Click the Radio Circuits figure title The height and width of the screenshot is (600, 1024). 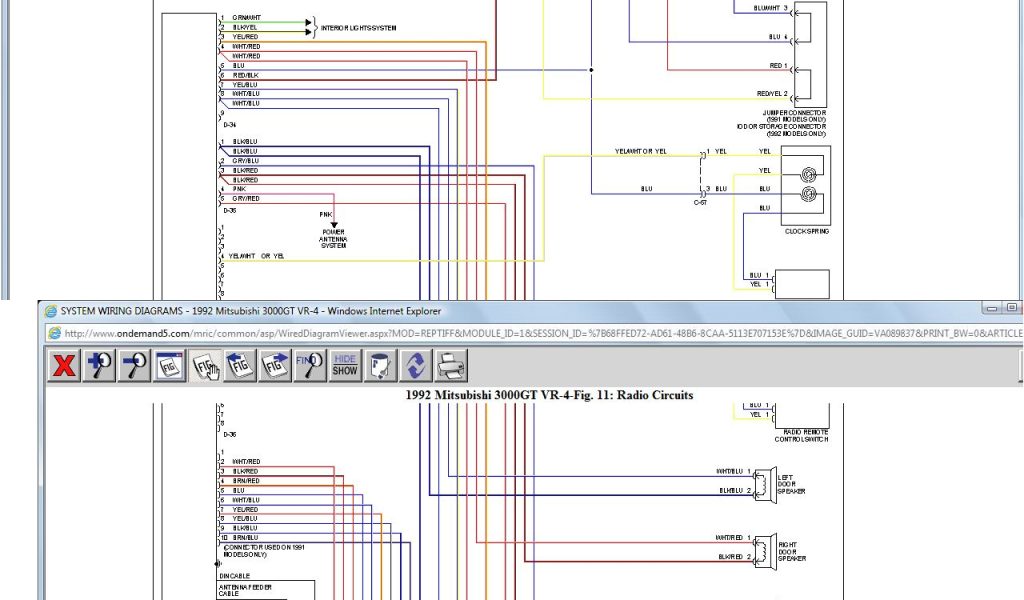pyautogui.click(x=549, y=395)
